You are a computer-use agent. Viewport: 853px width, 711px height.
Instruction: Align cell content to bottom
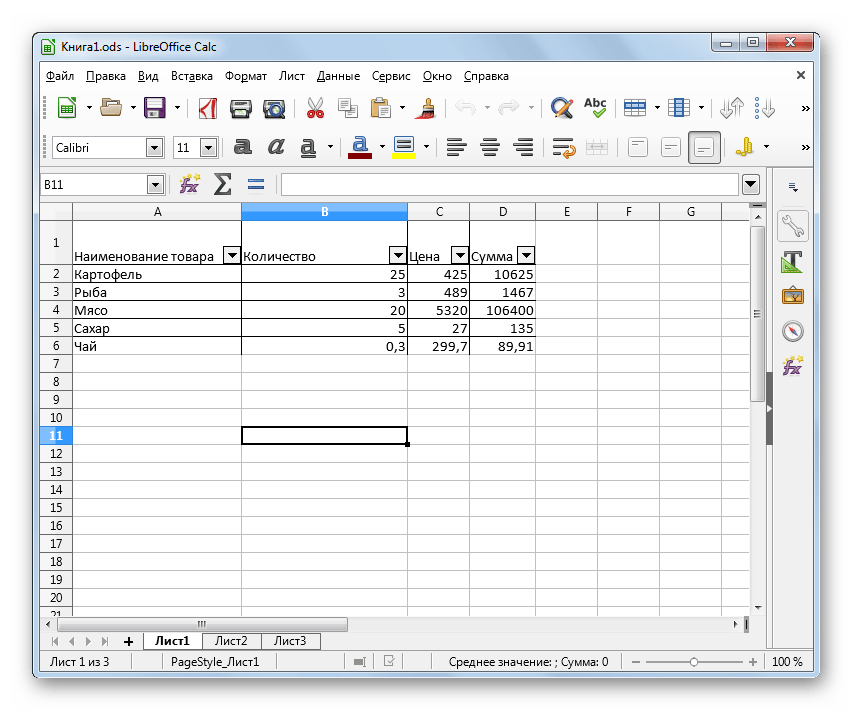[x=704, y=147]
